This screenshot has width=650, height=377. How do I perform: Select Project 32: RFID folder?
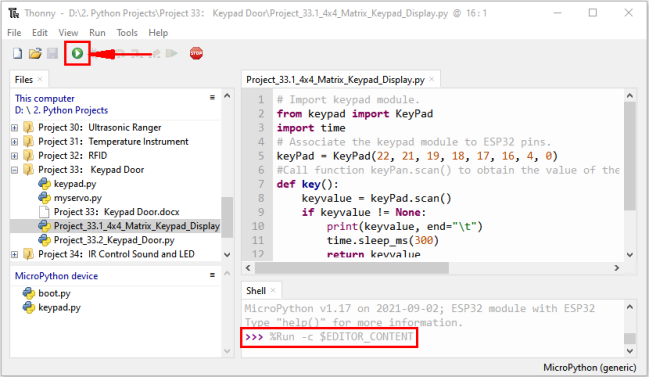(73, 156)
